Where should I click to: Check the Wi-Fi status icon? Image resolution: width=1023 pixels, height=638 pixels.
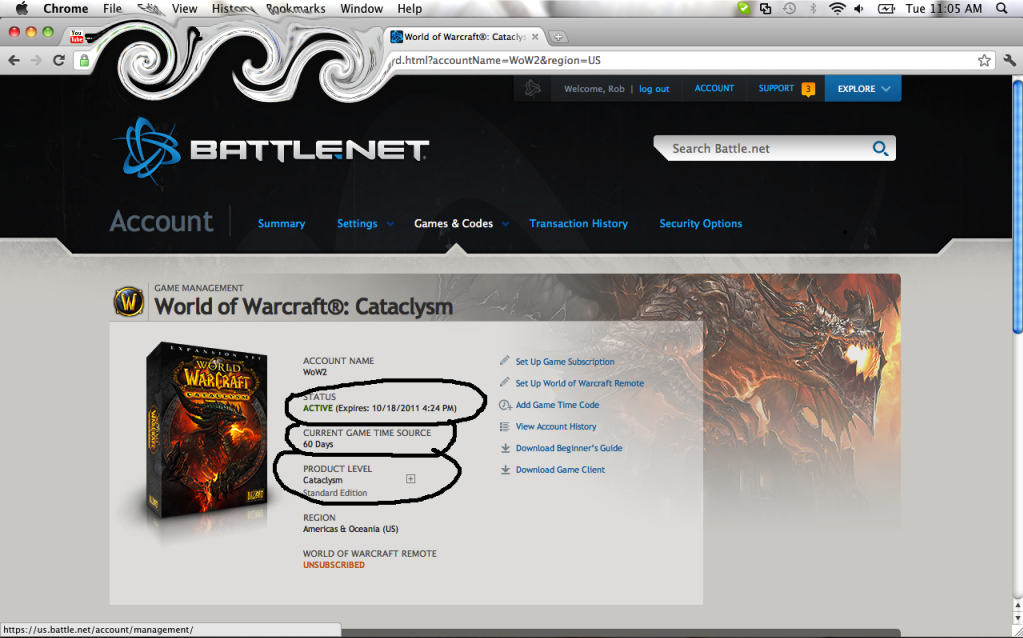click(836, 8)
